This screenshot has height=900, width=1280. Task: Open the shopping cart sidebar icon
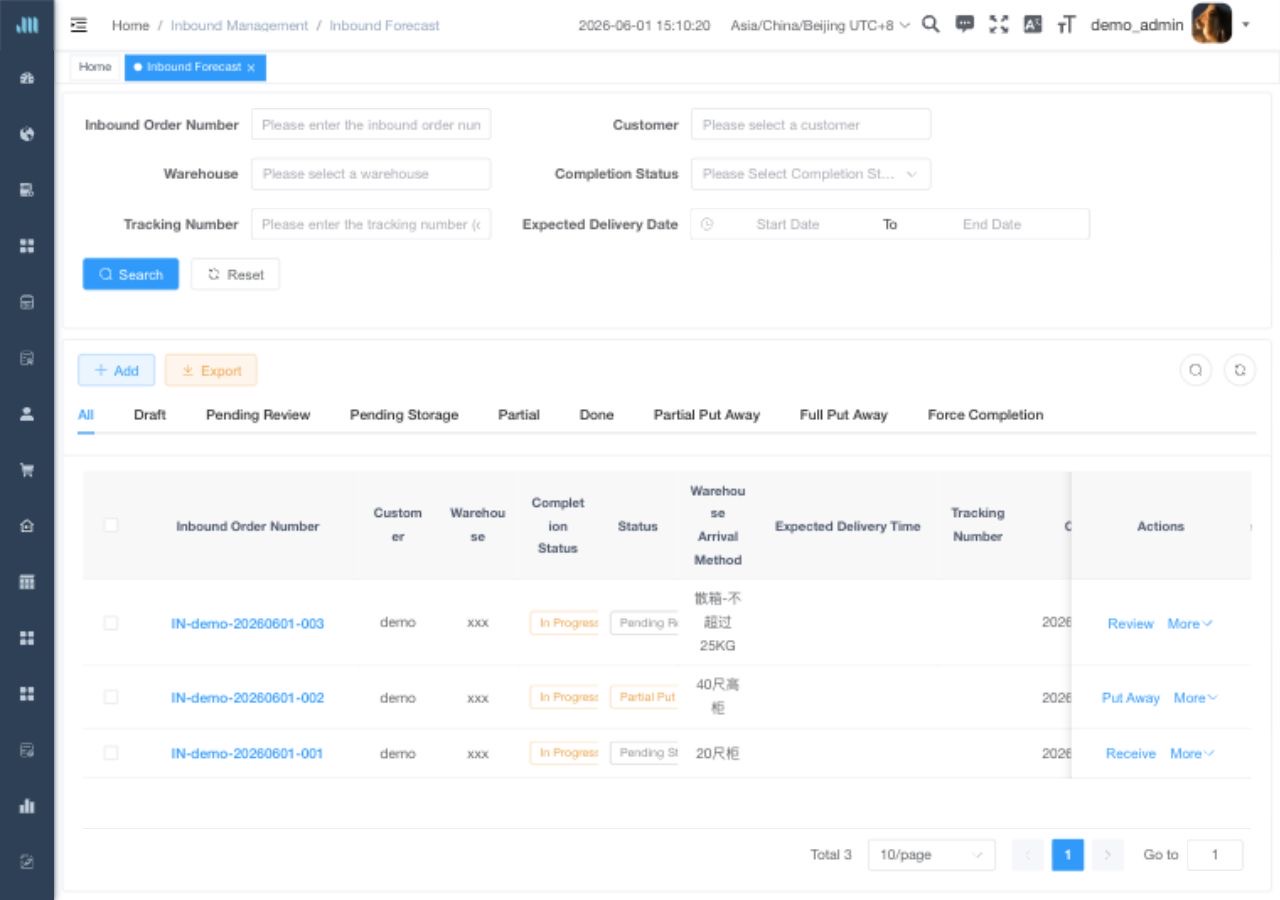(x=27, y=470)
